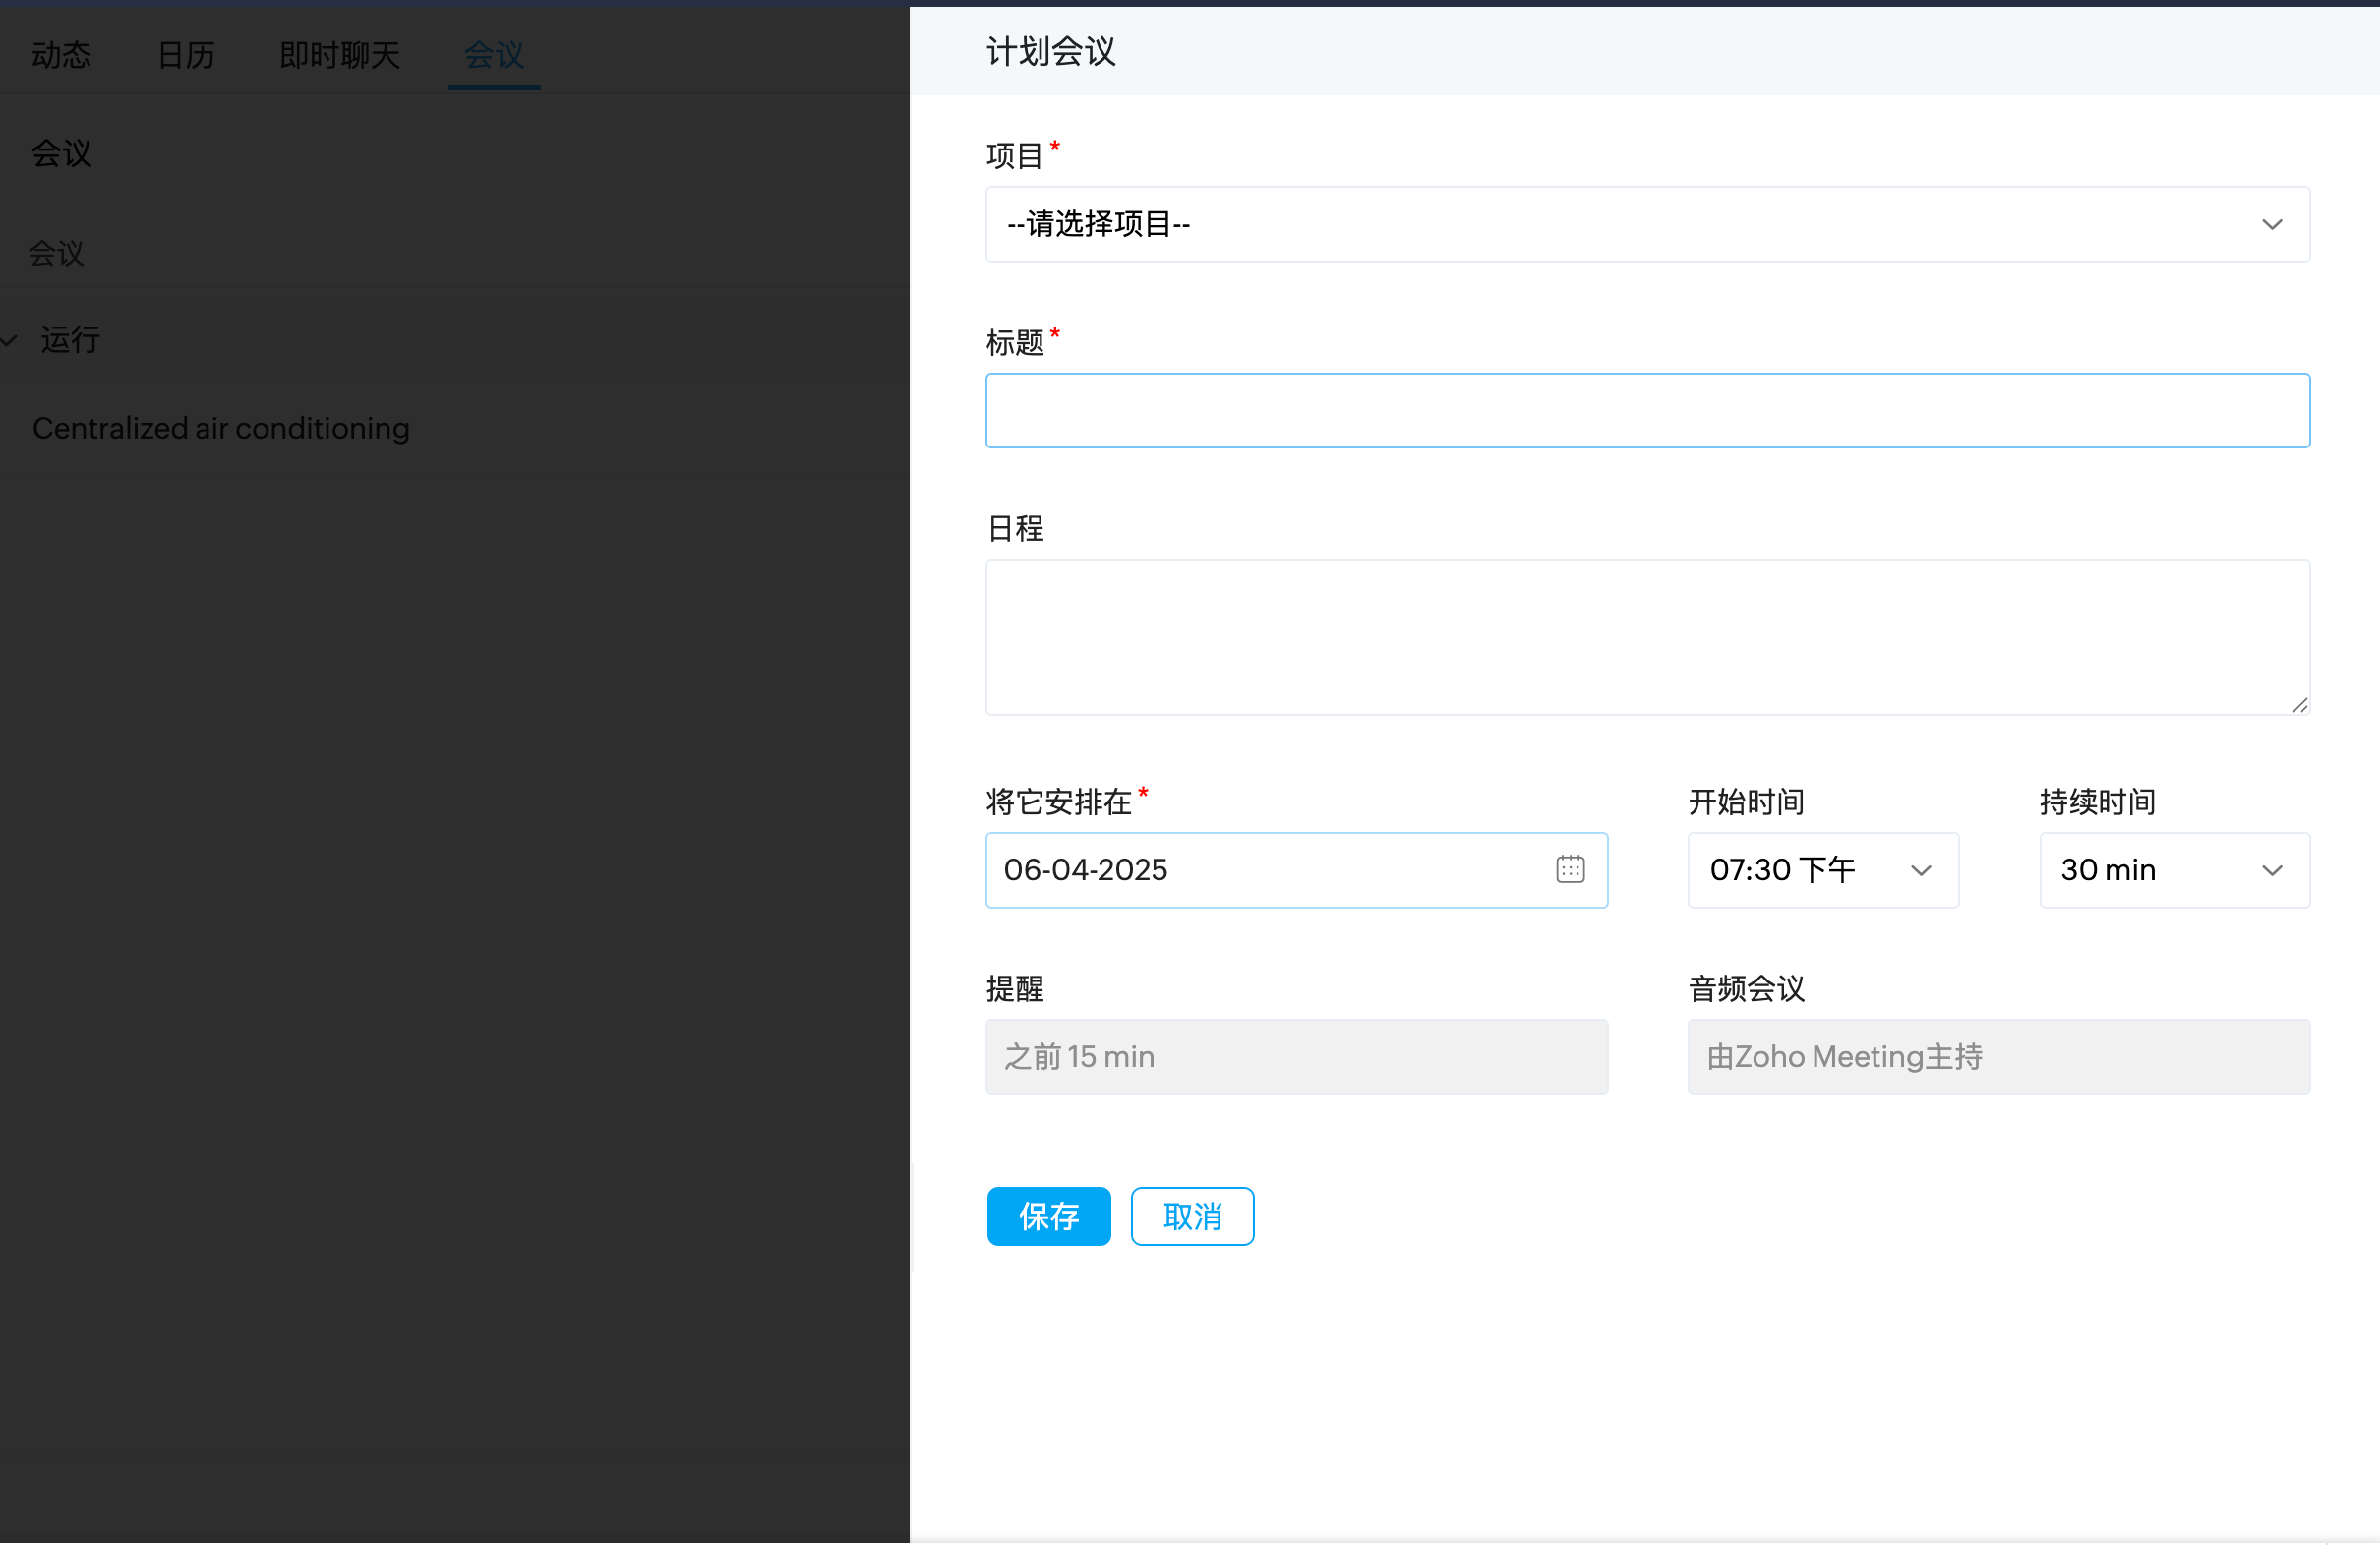Switch to the 日历 tab
The image size is (2380, 1545).
pyautogui.click(x=186, y=54)
